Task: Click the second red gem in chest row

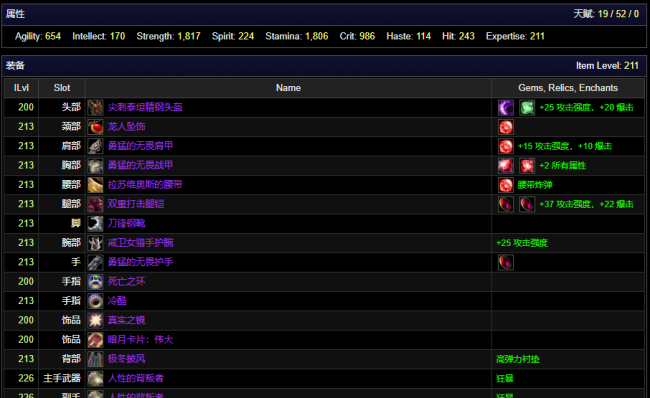Action: click(x=527, y=166)
